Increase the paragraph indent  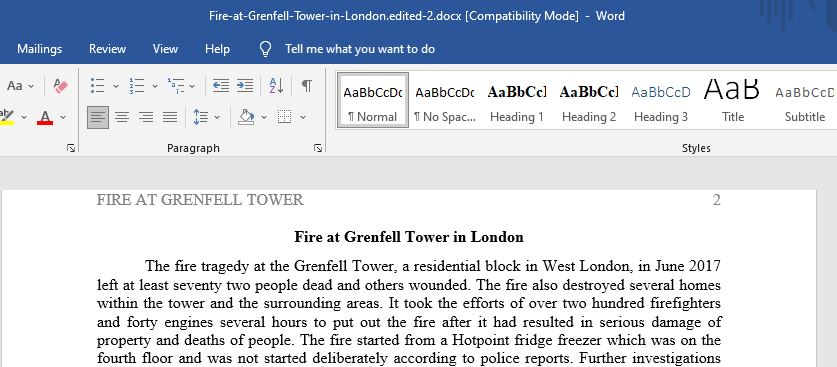[244, 85]
